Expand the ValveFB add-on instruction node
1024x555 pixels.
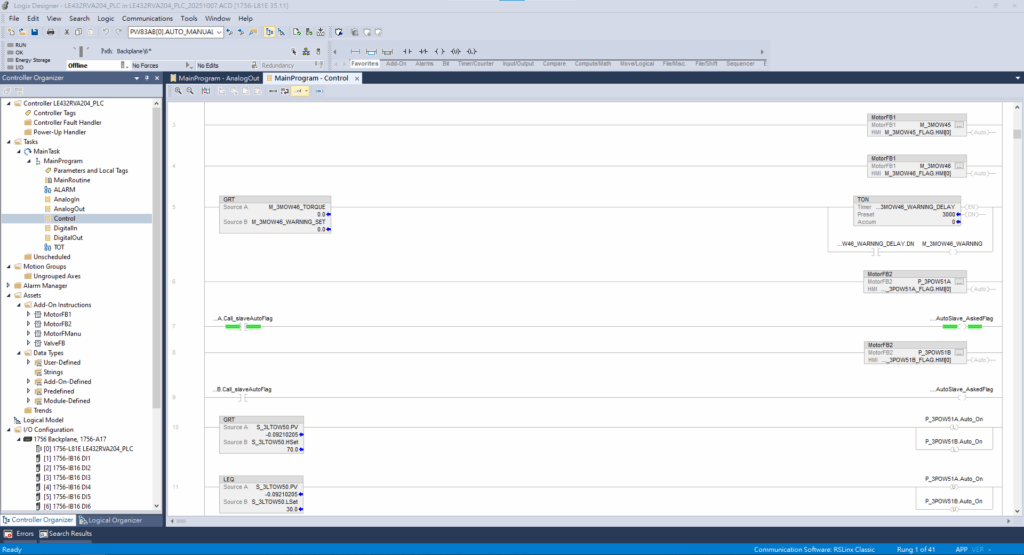pos(29,343)
